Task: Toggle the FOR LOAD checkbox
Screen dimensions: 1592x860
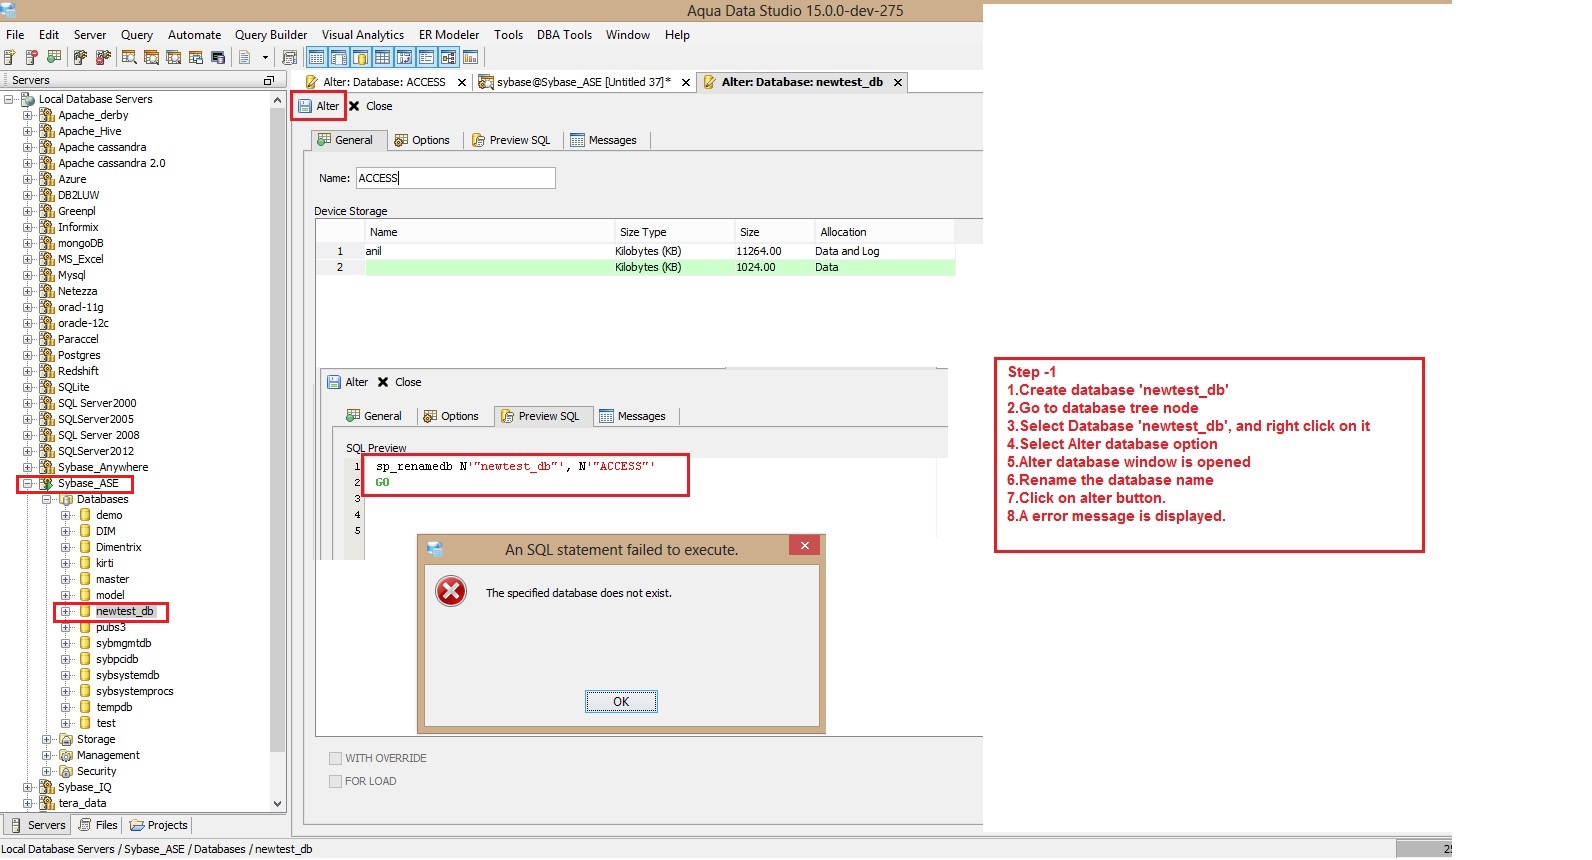Action: (x=336, y=781)
